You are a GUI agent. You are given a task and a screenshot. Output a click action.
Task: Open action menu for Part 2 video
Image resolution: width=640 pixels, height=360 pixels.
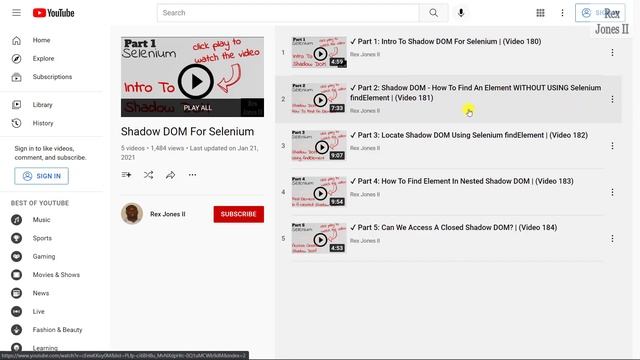tap(612, 99)
